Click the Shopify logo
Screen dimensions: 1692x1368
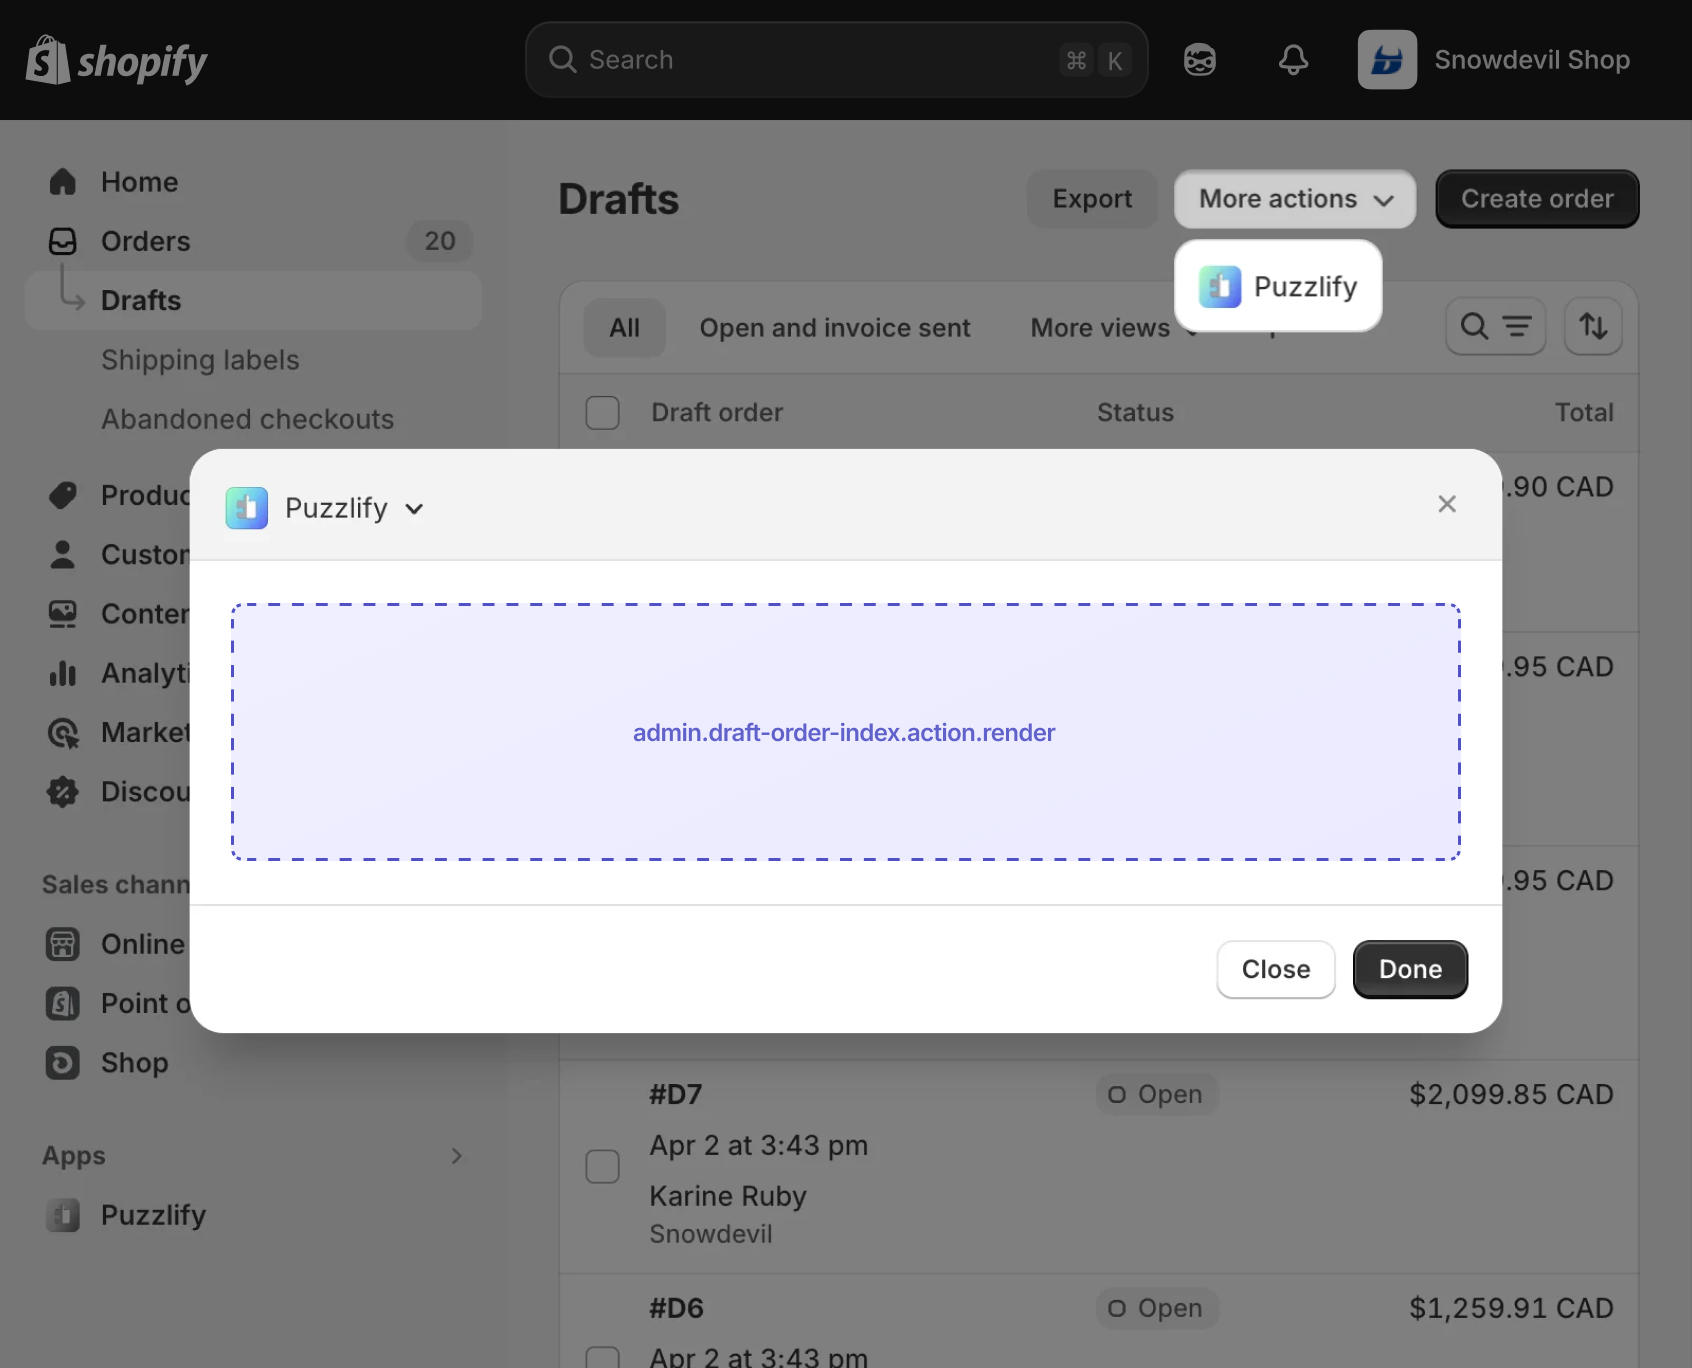116,60
